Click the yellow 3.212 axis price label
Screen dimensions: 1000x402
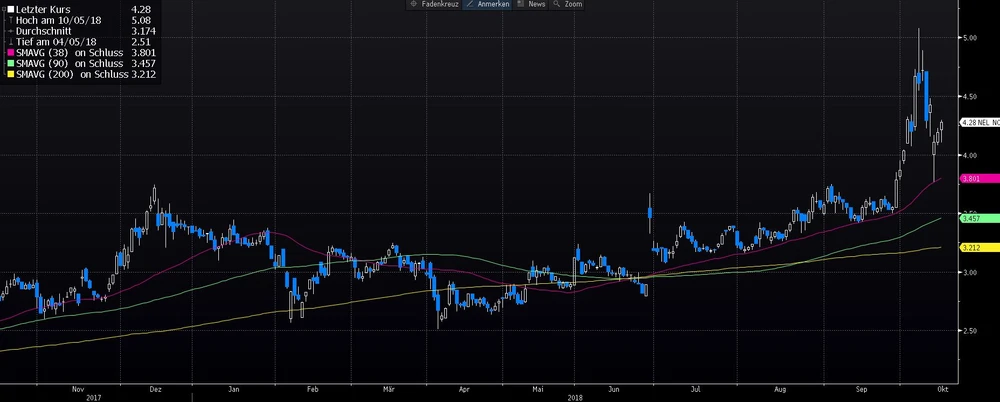pyautogui.click(x=969, y=247)
